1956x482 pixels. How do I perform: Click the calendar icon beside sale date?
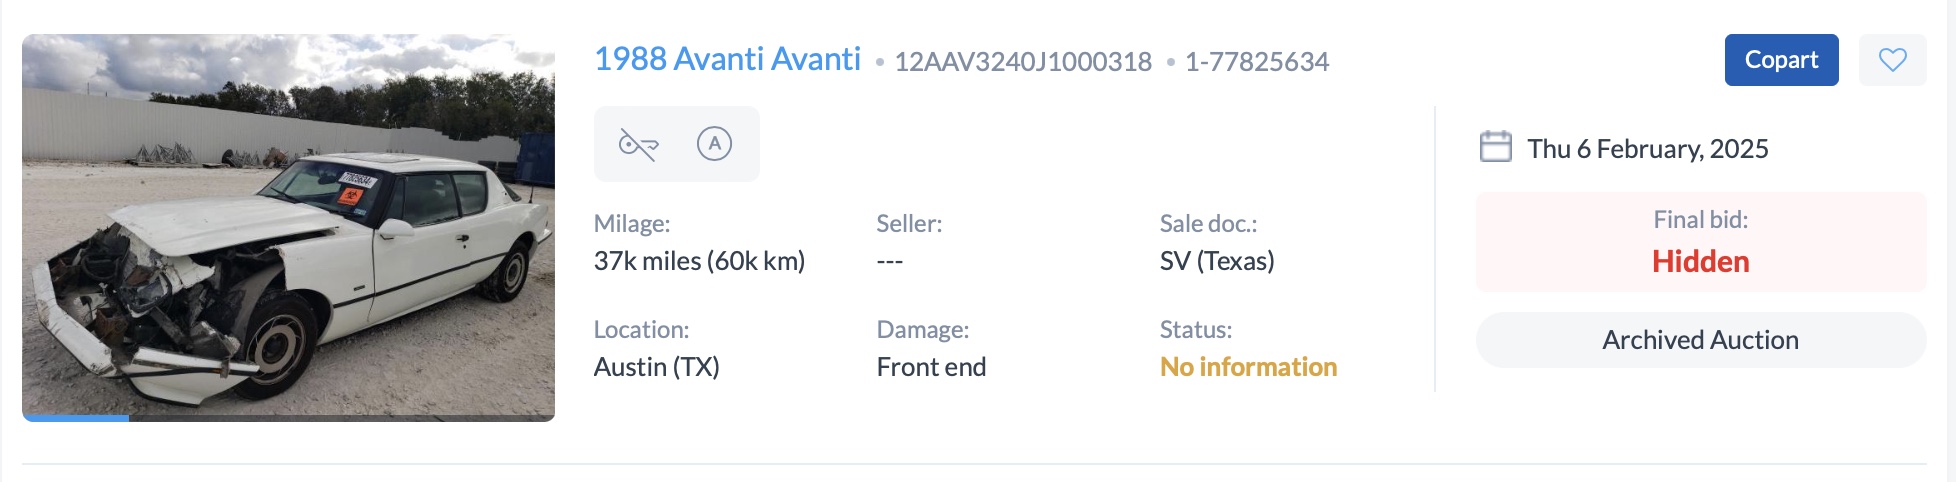point(1495,147)
